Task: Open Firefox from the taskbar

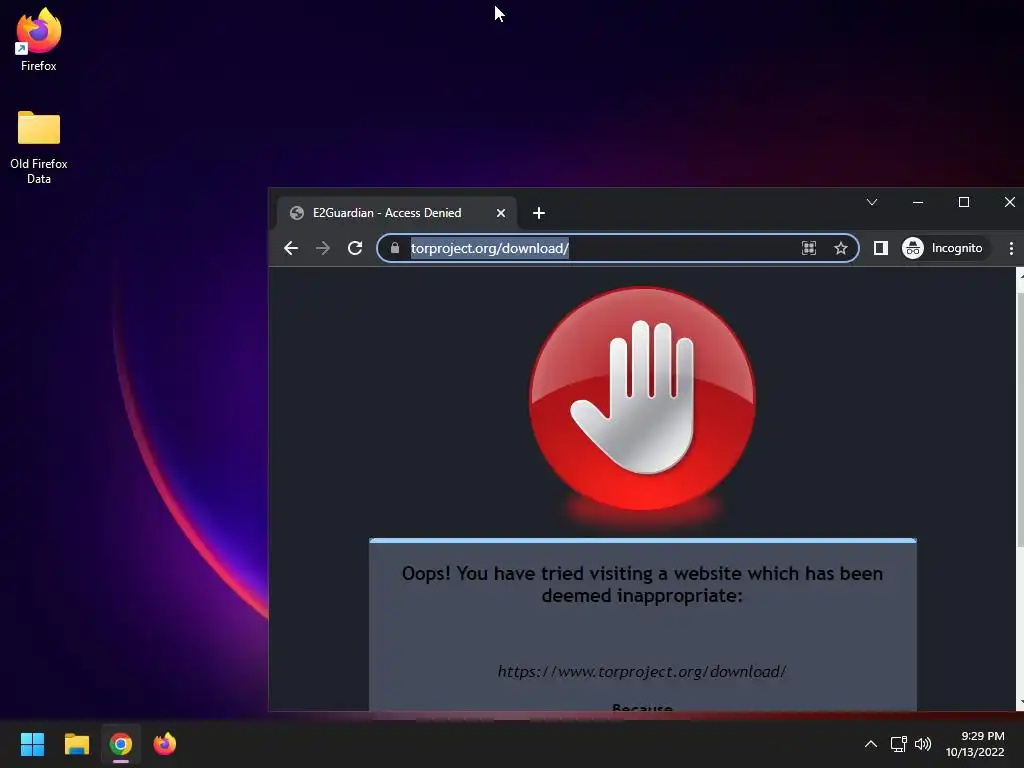Action: pos(165,744)
